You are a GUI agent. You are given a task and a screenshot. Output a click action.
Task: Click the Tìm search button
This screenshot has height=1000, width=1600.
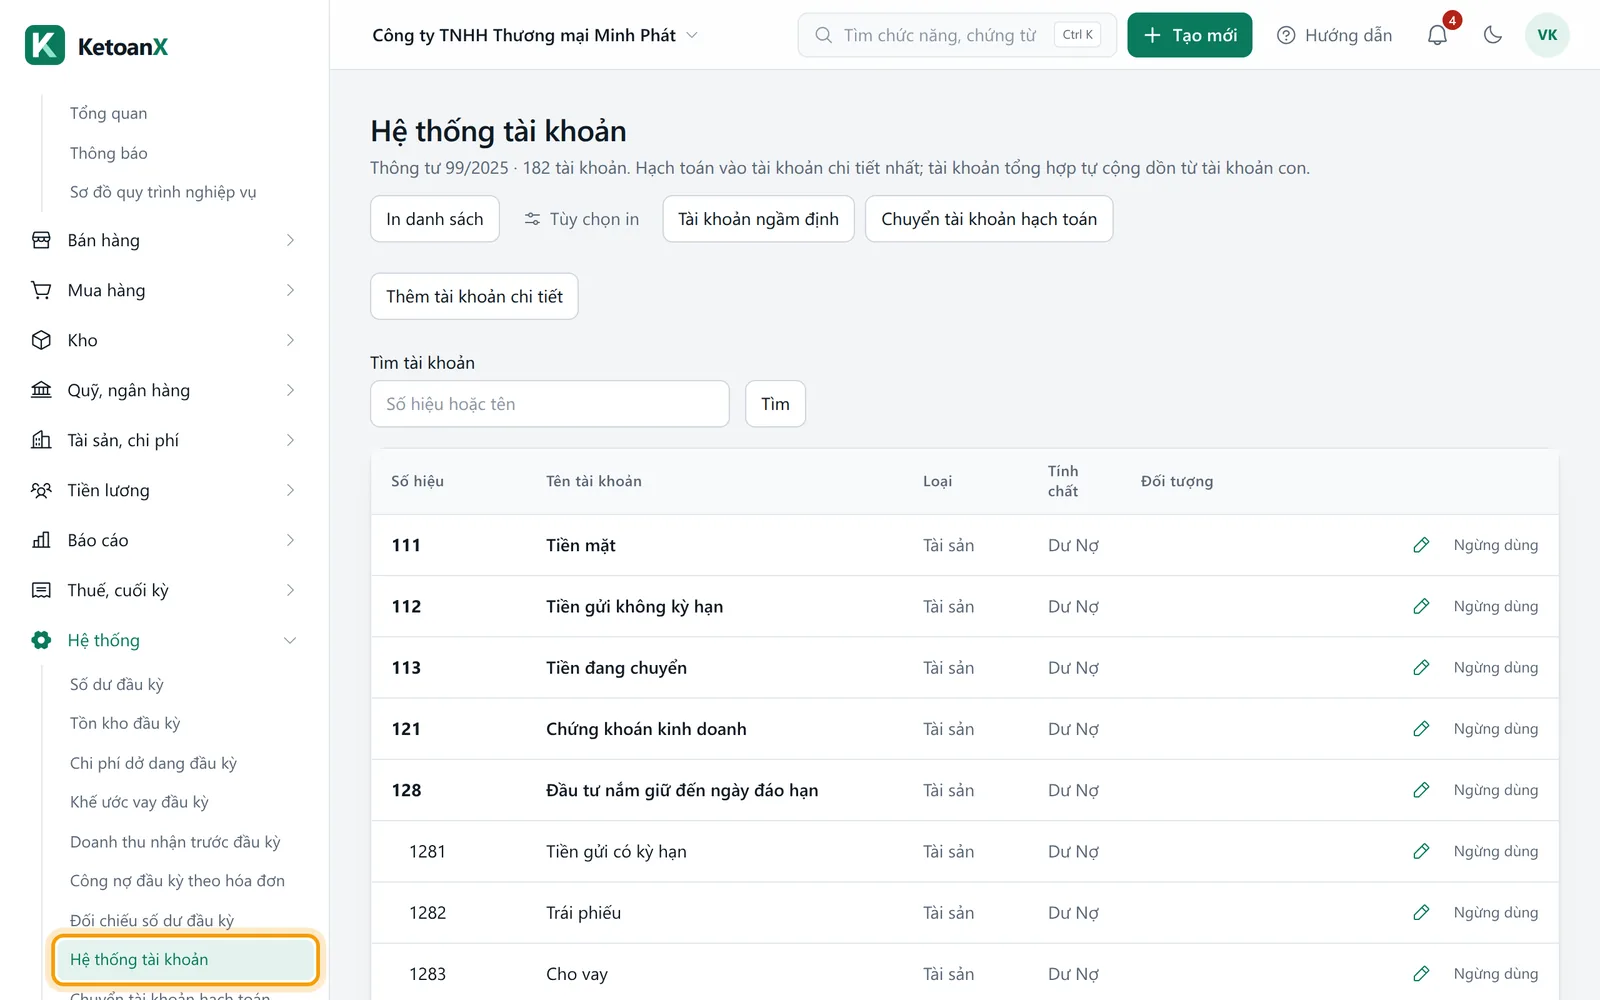tap(775, 404)
